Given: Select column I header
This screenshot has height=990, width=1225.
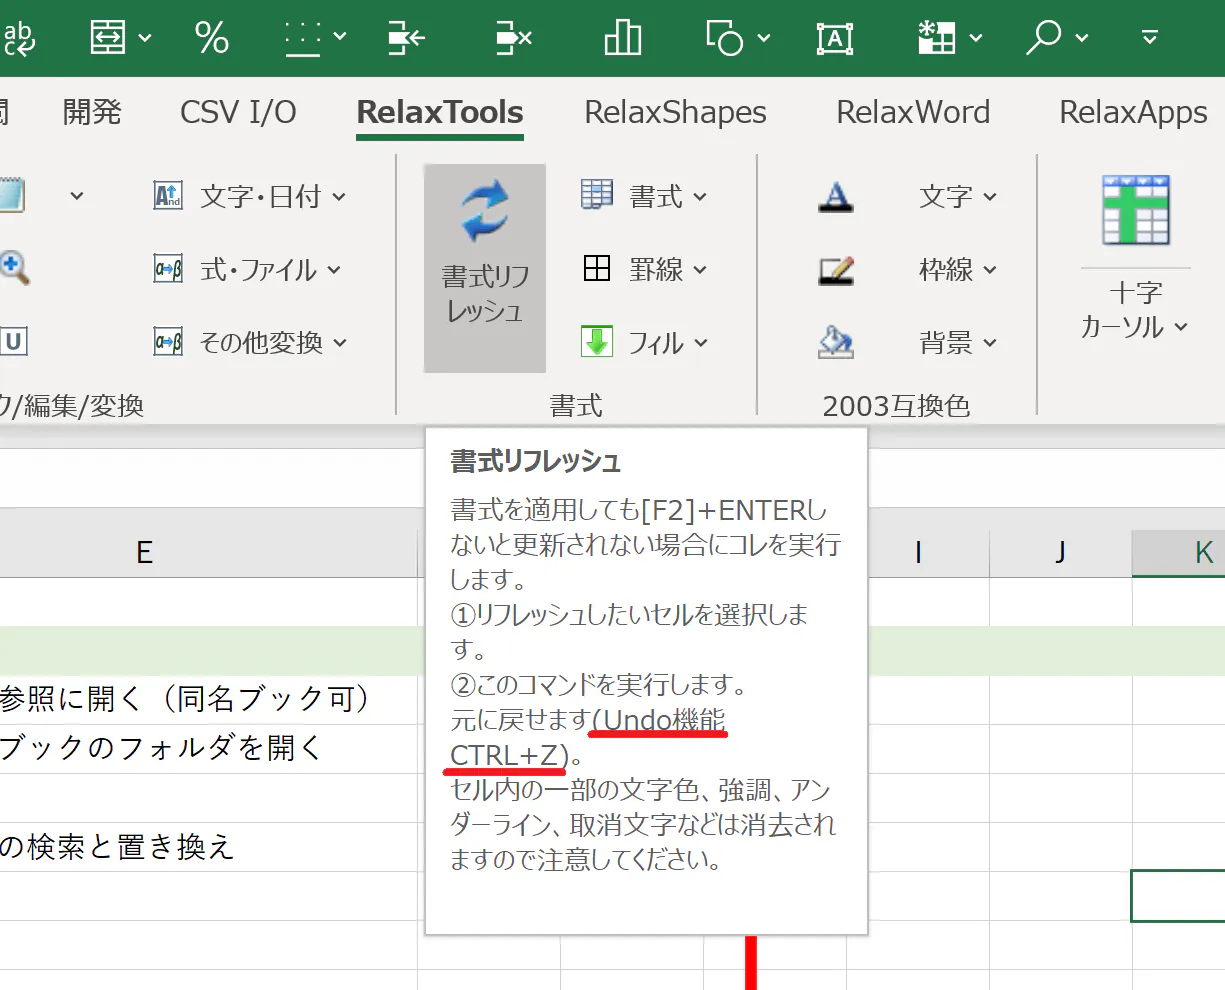Looking at the screenshot, I should coord(918,552).
